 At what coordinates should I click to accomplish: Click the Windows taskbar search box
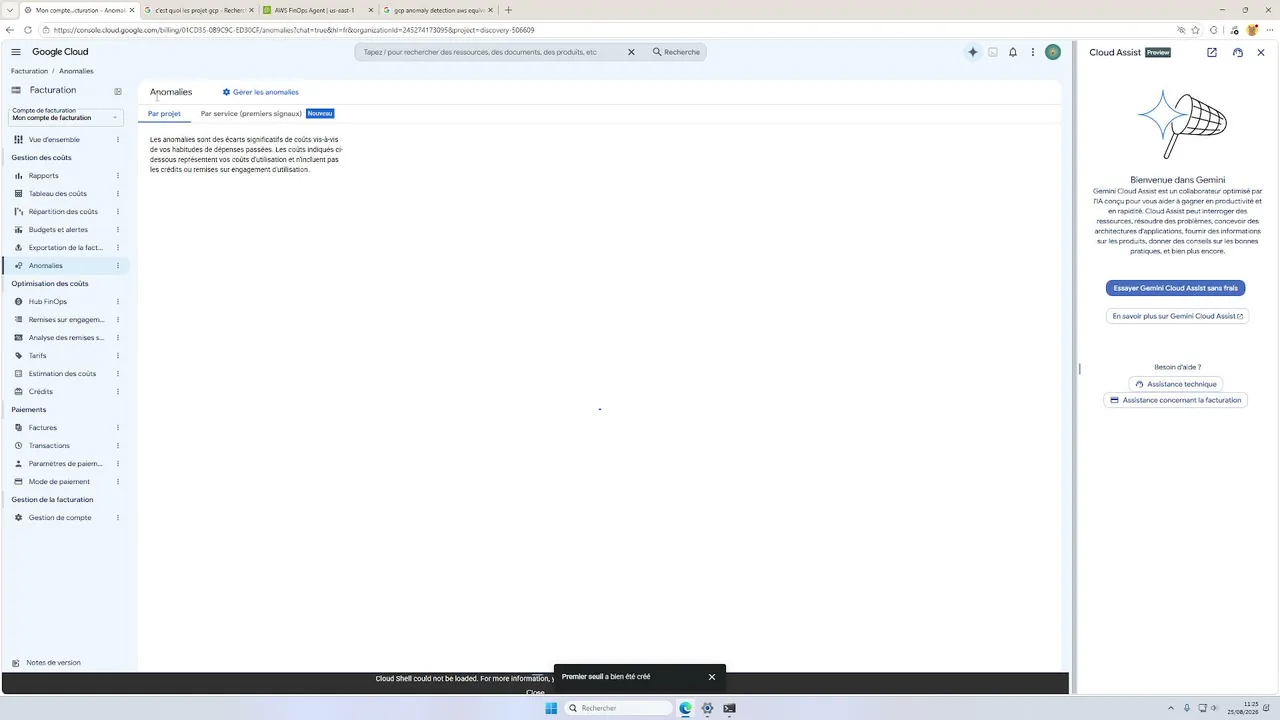click(619, 708)
